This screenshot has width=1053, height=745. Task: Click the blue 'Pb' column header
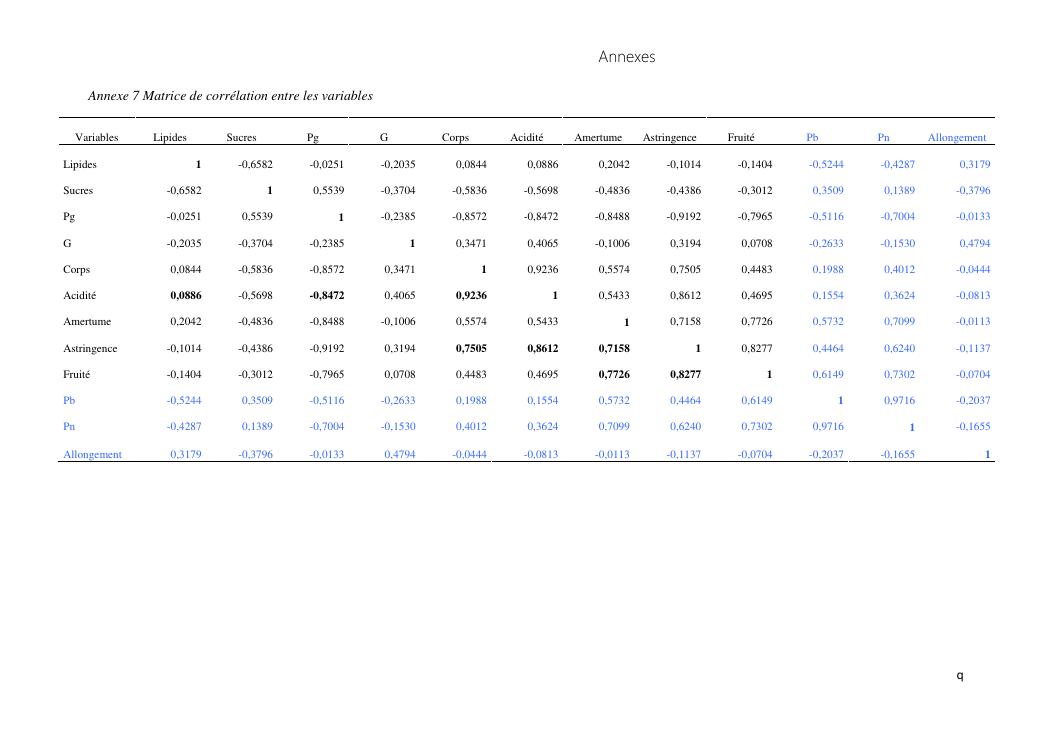tap(812, 138)
